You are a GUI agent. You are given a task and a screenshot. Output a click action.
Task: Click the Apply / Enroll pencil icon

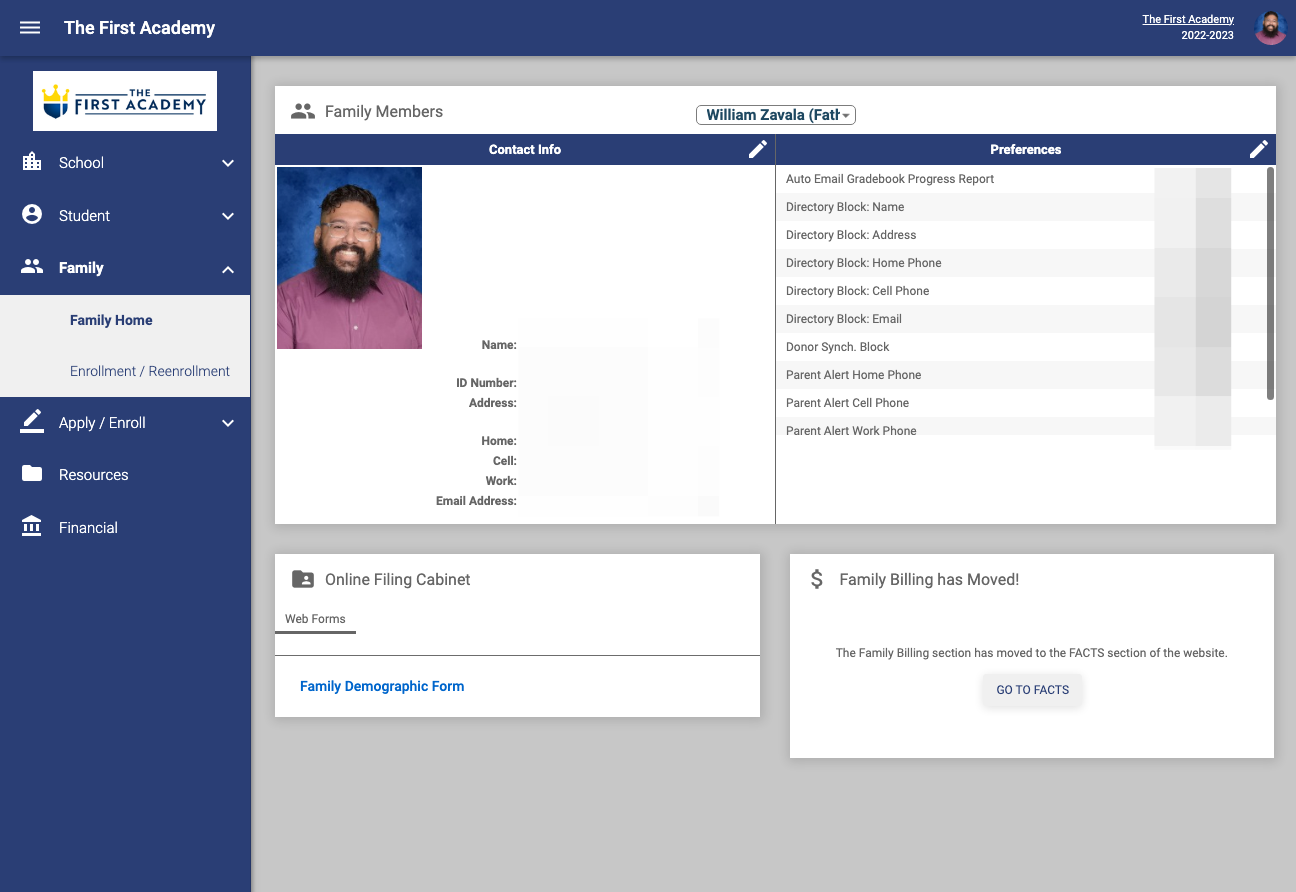click(x=32, y=422)
